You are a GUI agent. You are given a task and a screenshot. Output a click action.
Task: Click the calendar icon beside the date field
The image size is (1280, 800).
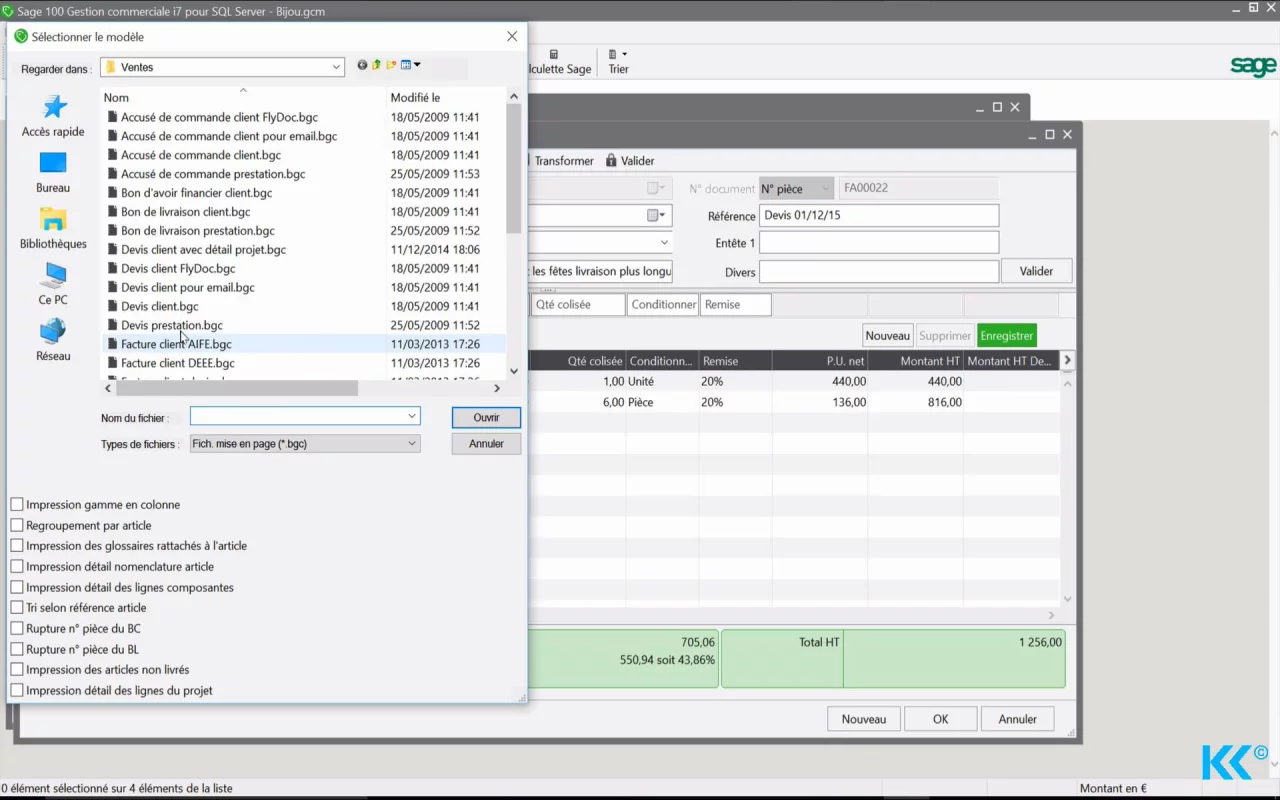655,215
